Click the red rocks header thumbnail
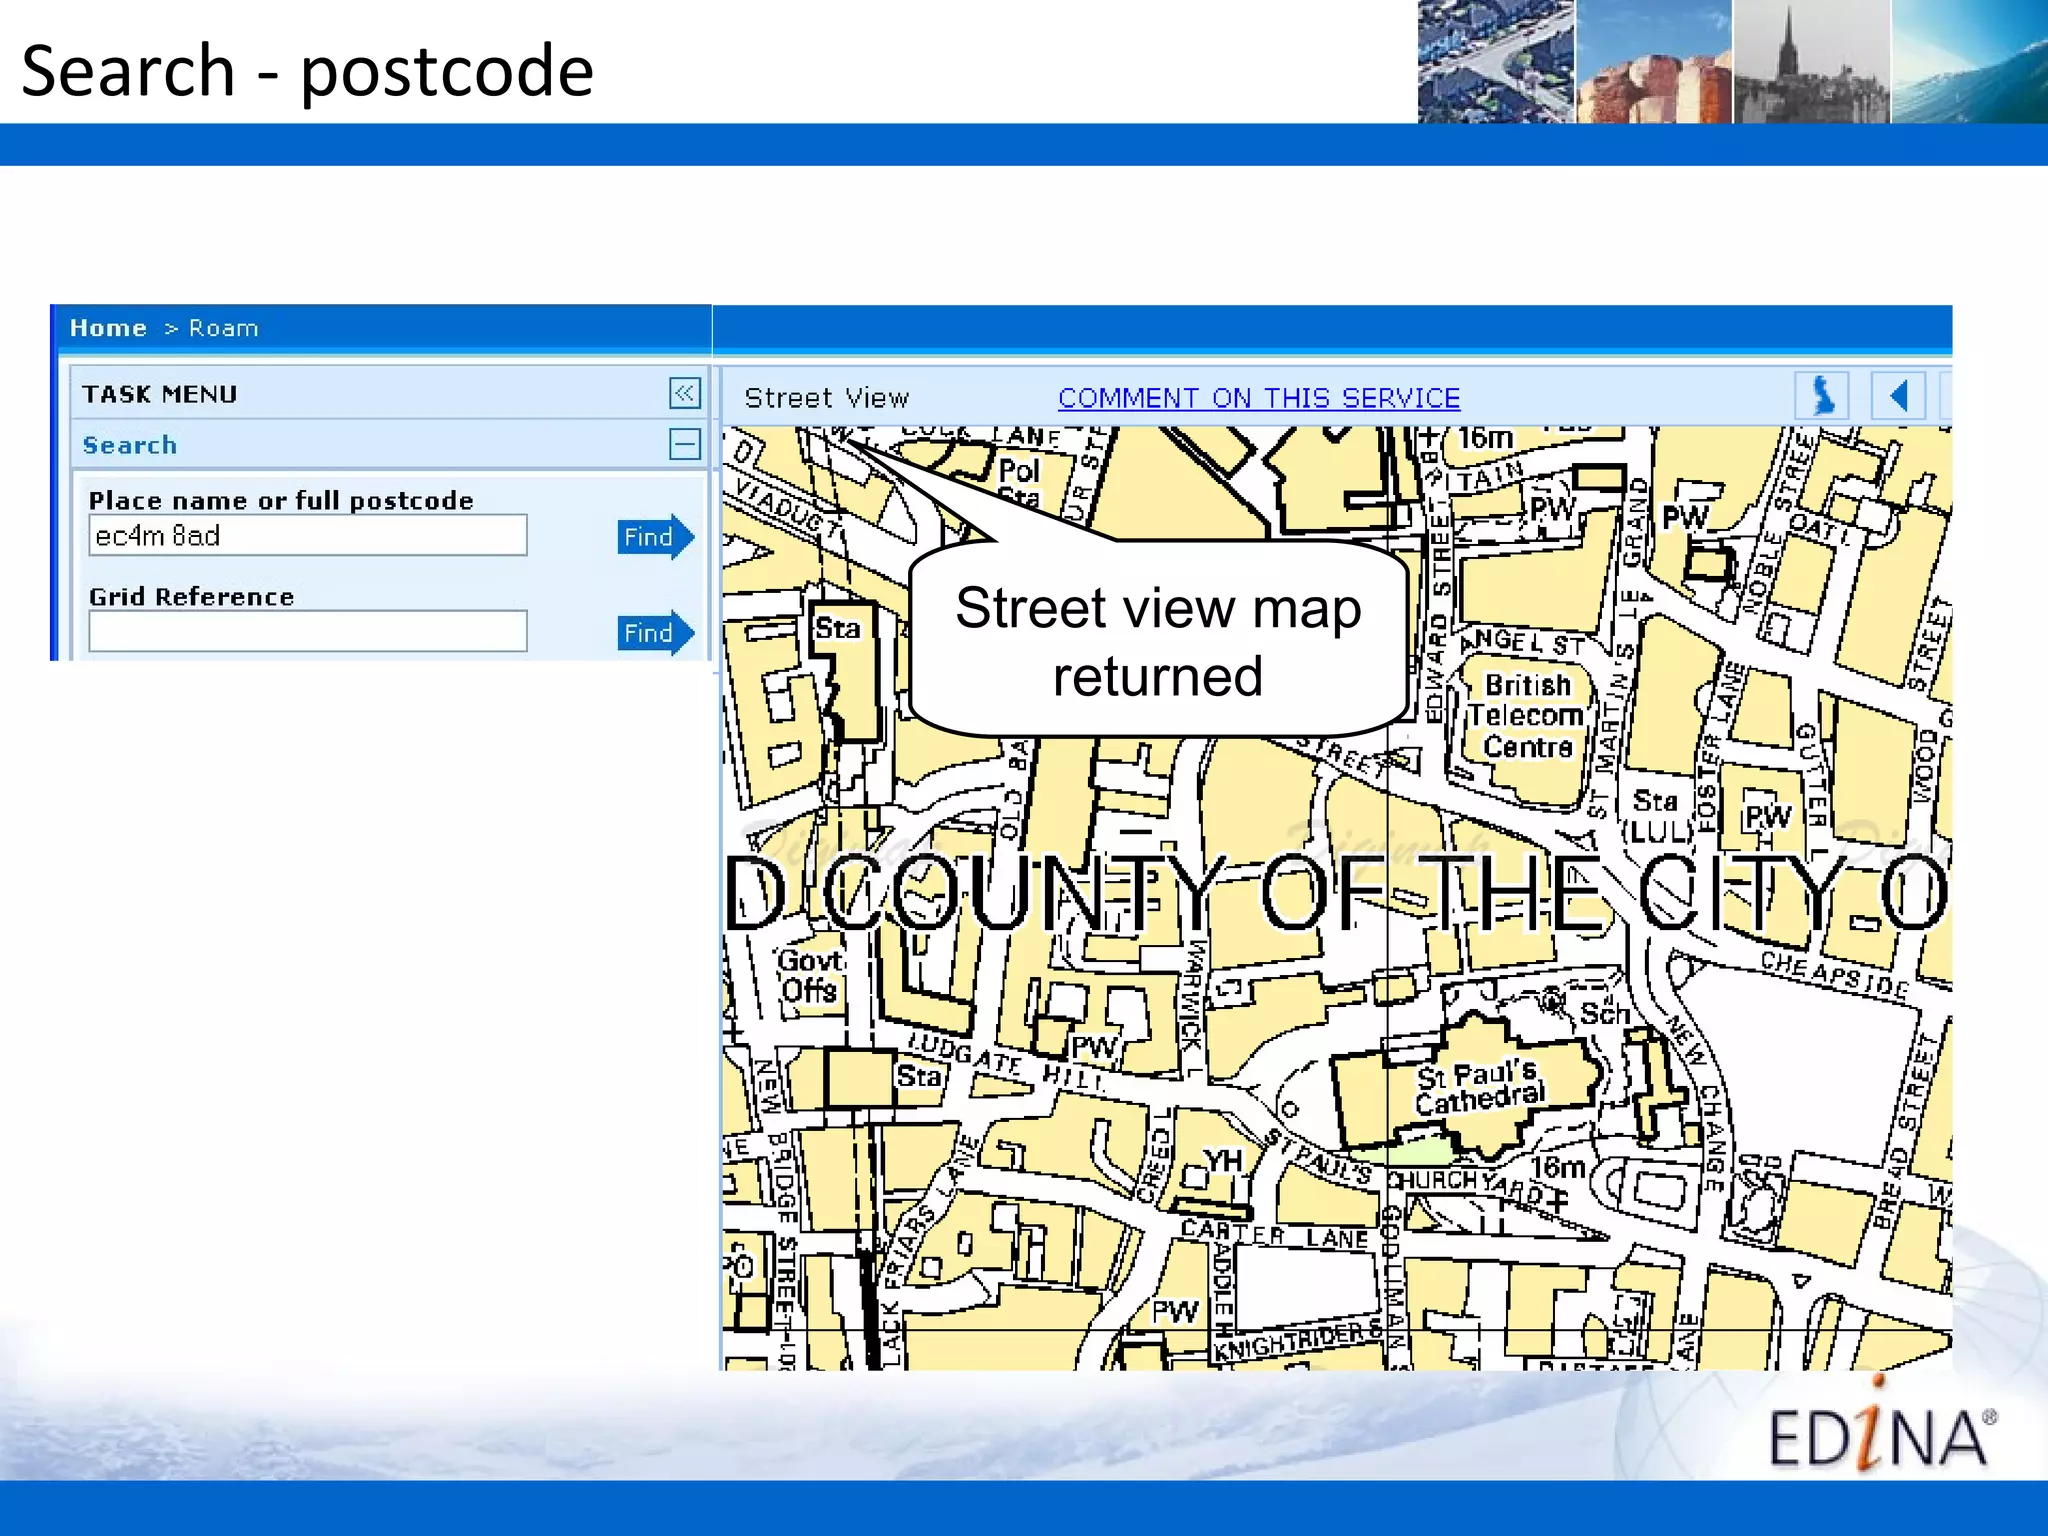This screenshot has width=2048, height=1536. (x=1654, y=62)
